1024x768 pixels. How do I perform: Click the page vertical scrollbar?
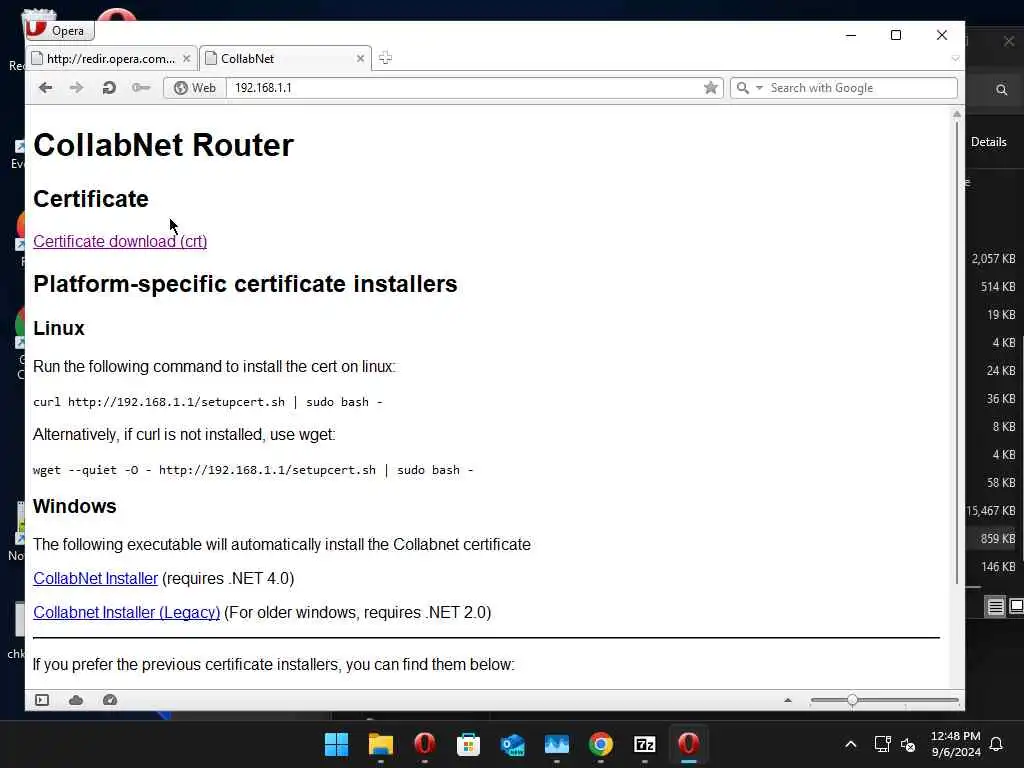[x=957, y=353]
